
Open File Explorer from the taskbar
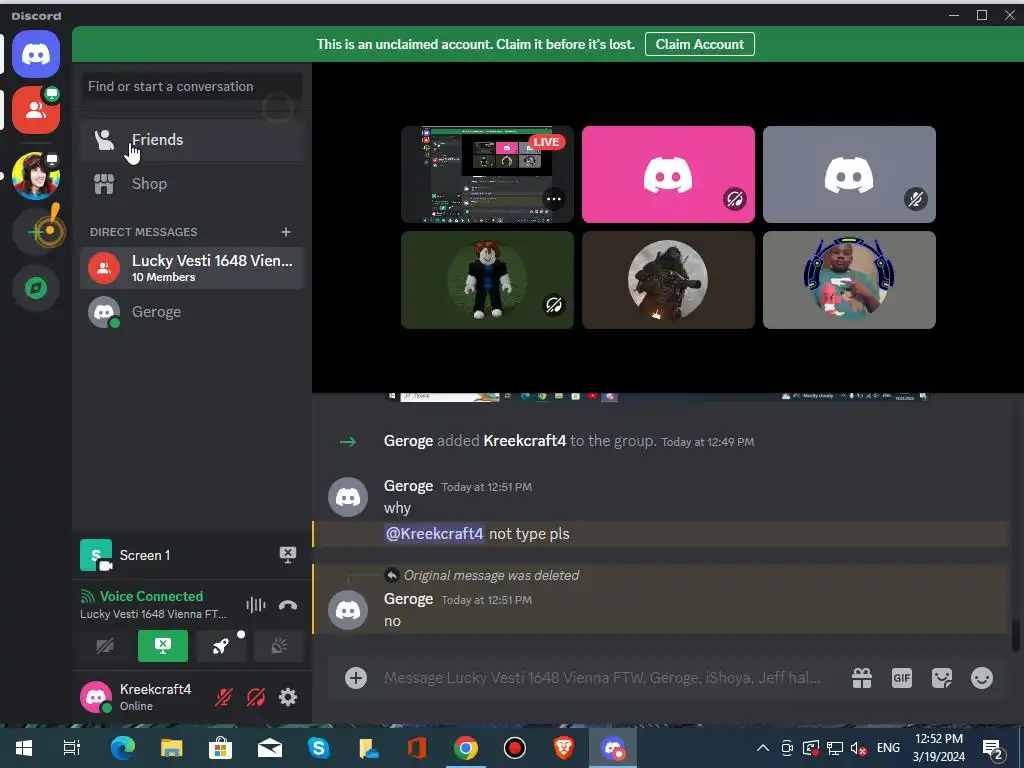172,748
